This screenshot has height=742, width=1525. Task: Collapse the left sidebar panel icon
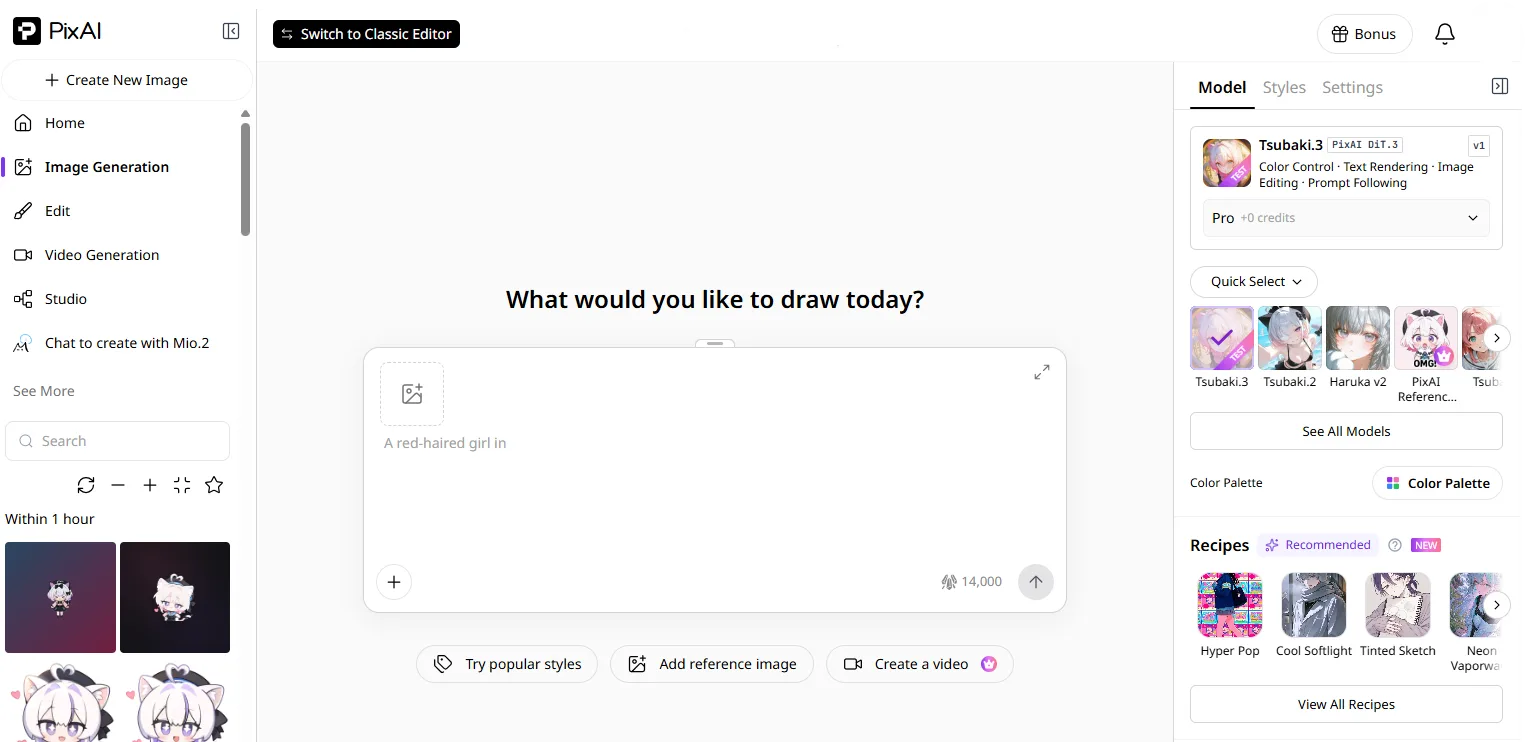(x=231, y=31)
